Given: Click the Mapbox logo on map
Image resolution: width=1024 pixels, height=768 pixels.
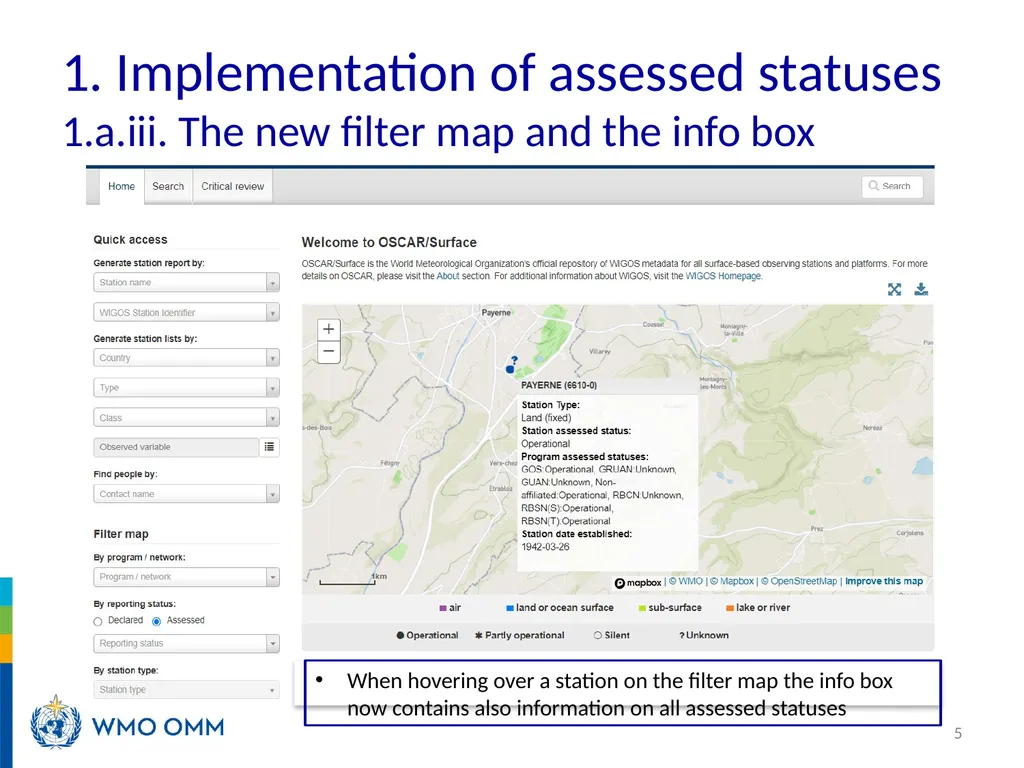Looking at the screenshot, I should click(x=638, y=583).
